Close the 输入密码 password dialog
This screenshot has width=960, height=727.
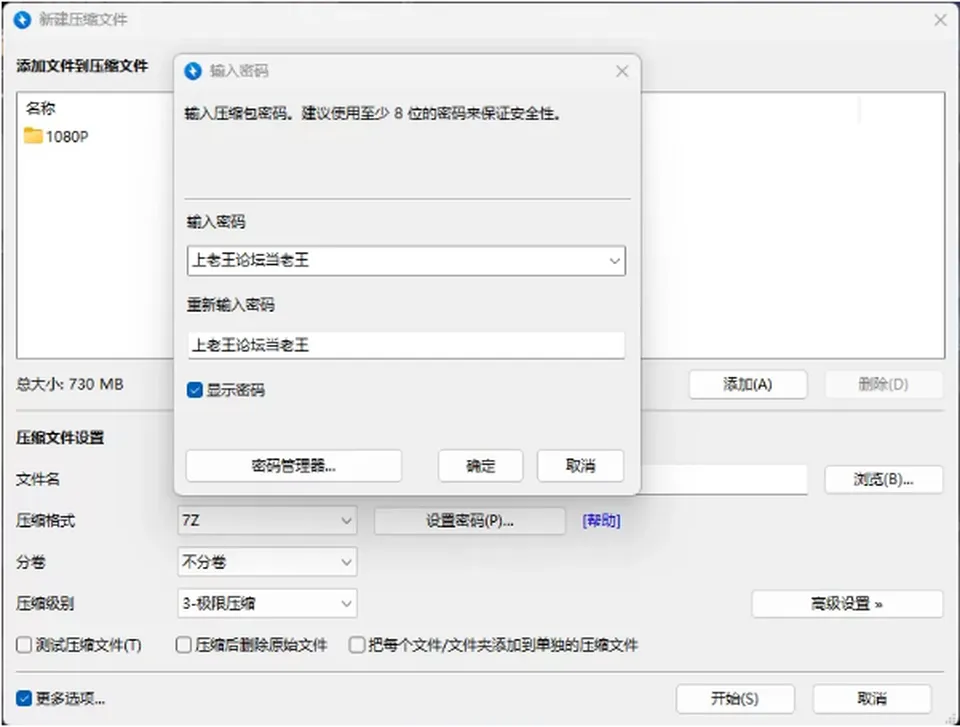[622, 72]
